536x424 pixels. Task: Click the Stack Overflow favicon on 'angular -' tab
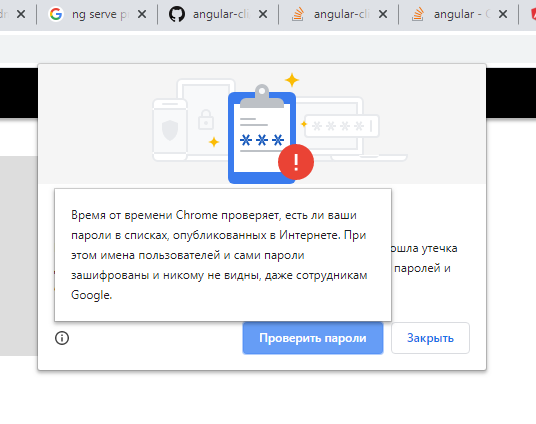click(x=418, y=14)
